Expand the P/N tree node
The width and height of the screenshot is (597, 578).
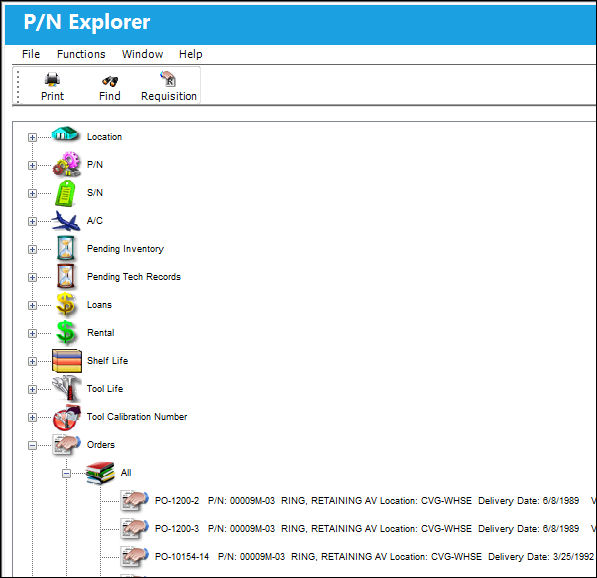pyautogui.click(x=32, y=165)
